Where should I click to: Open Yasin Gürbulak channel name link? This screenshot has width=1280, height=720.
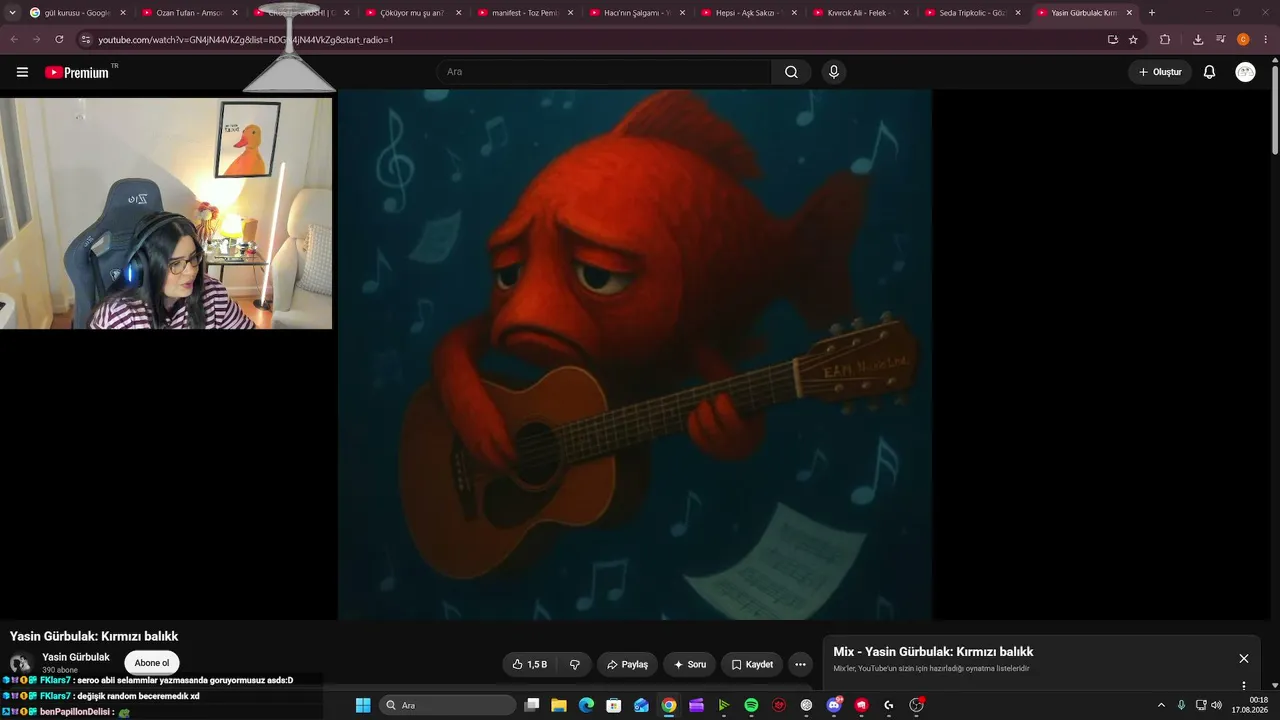click(76, 657)
